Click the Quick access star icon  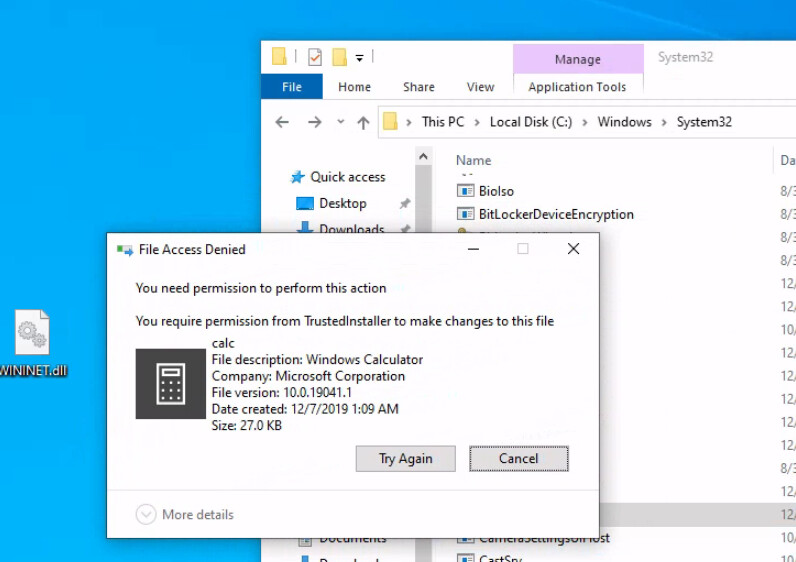click(297, 177)
